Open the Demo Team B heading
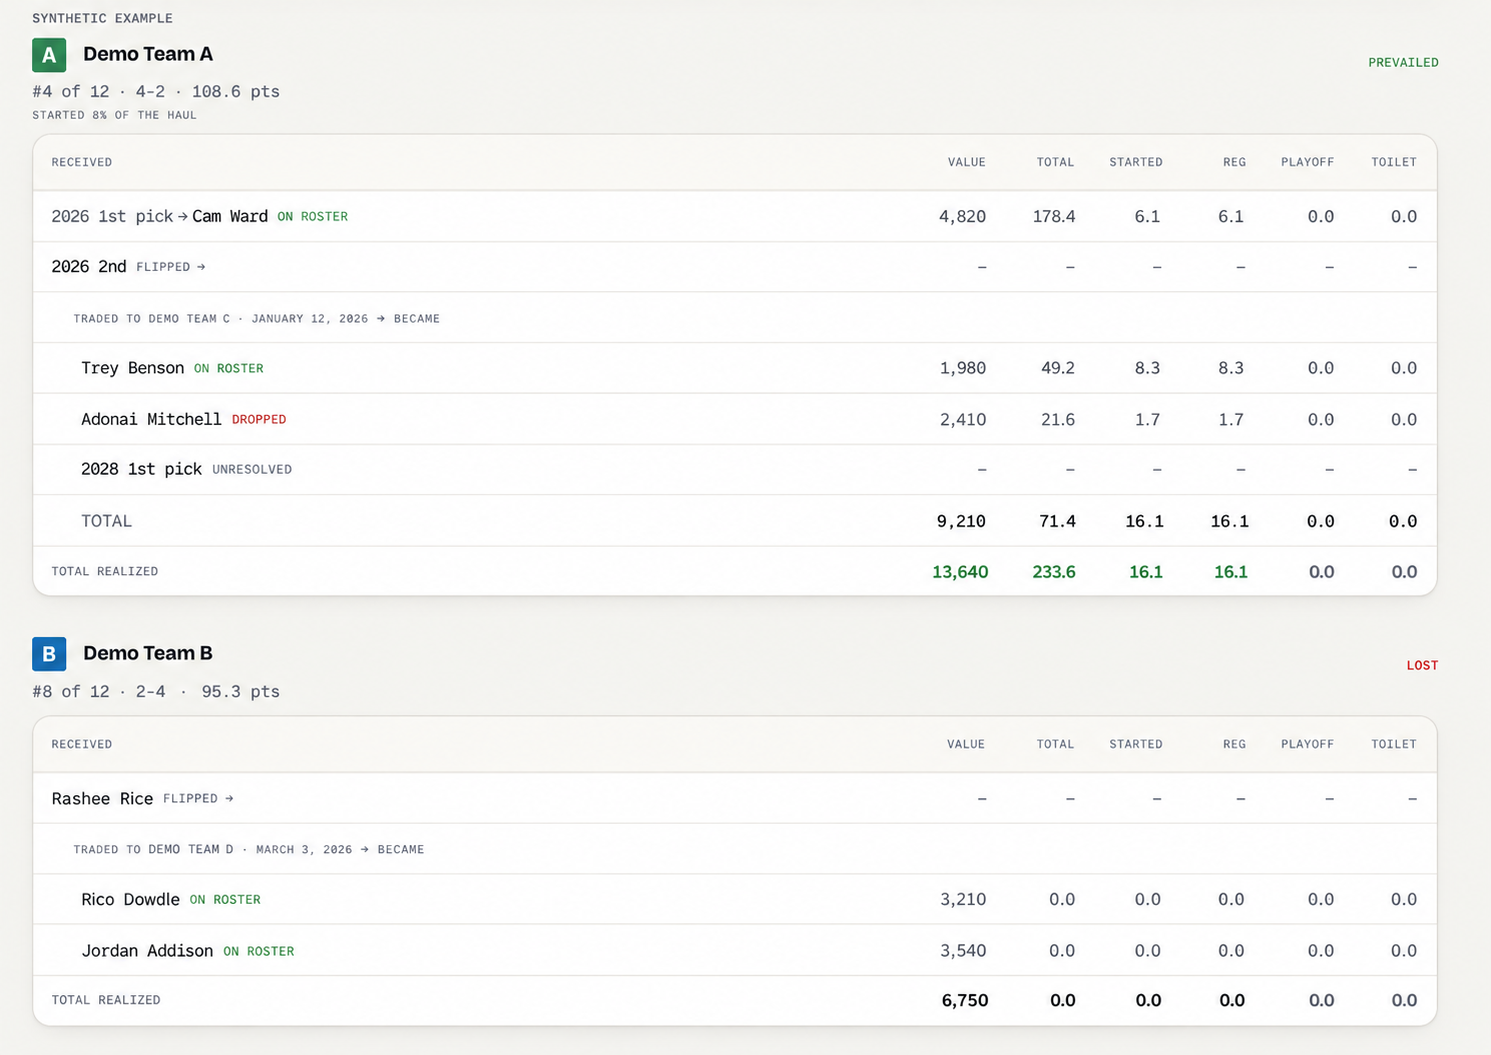This screenshot has height=1055, width=1491. (x=148, y=653)
